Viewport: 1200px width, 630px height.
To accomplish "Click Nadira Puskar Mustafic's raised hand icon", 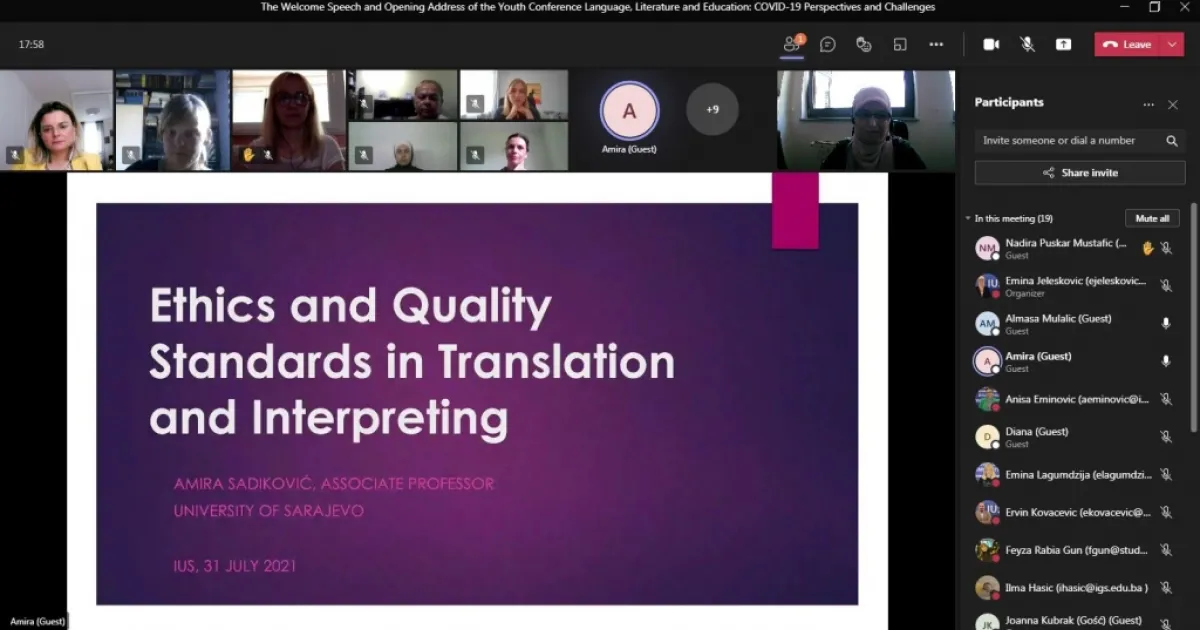I will [1147, 248].
